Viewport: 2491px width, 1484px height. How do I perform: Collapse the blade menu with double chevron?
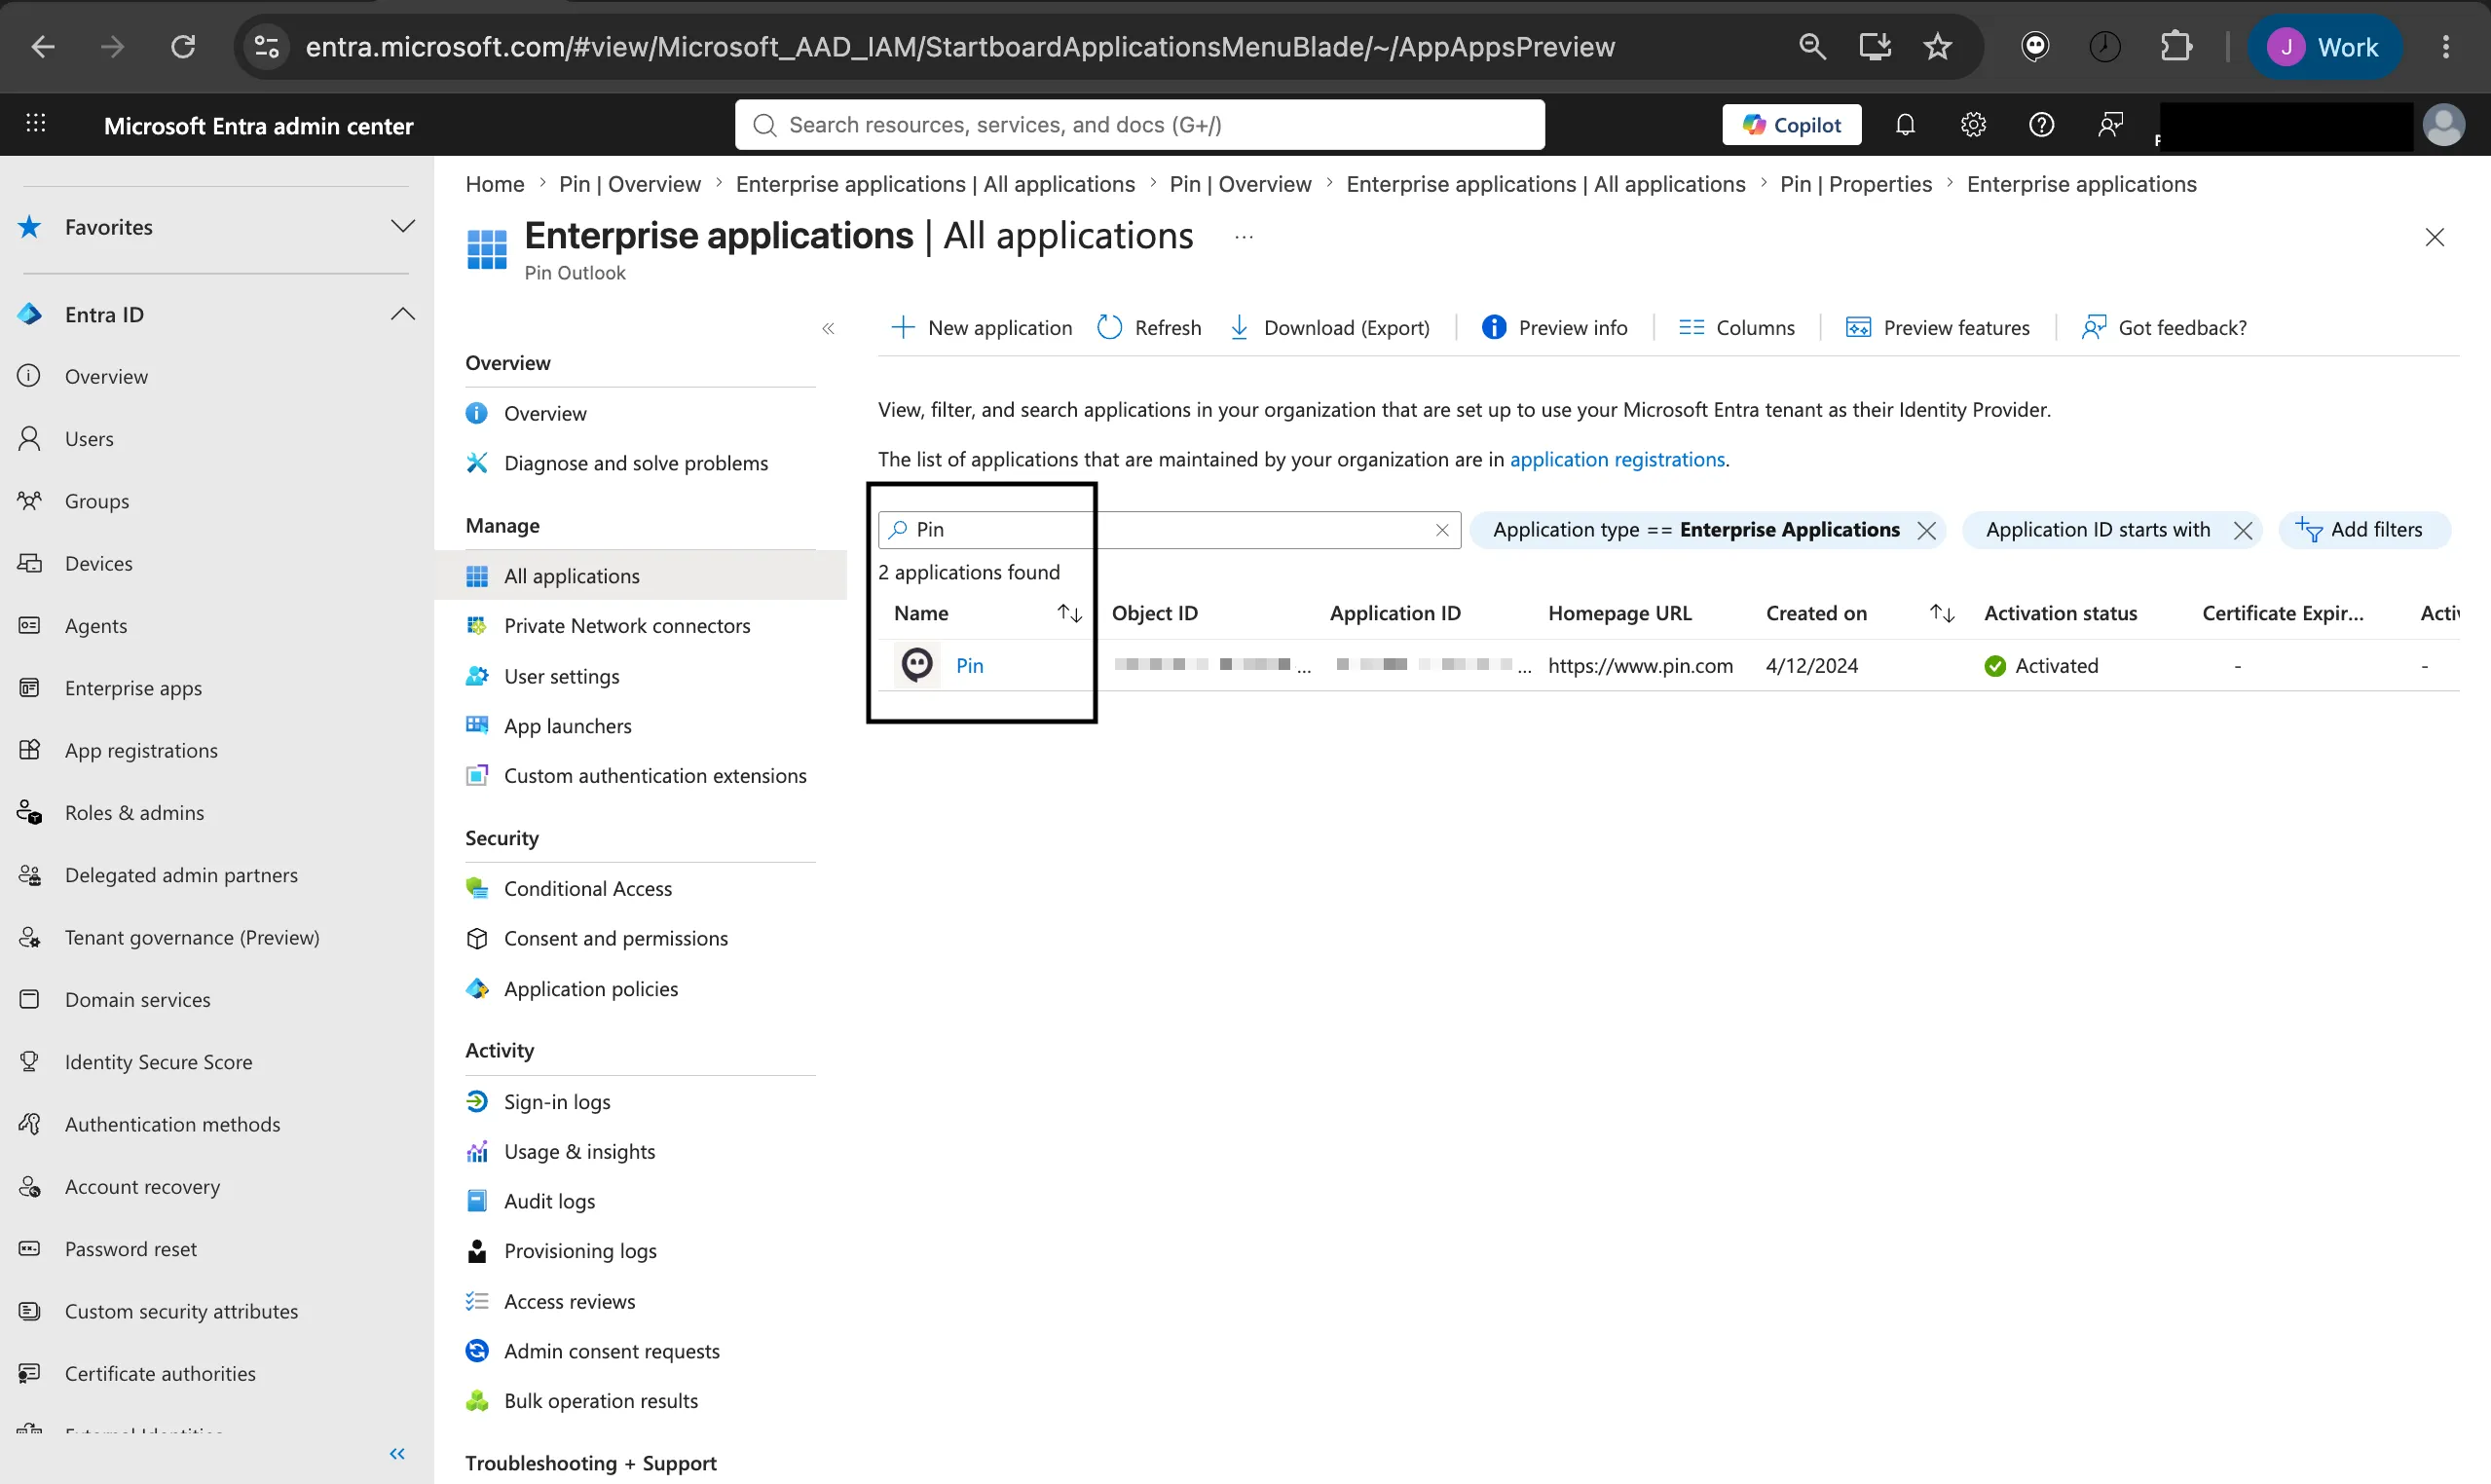pos(828,328)
